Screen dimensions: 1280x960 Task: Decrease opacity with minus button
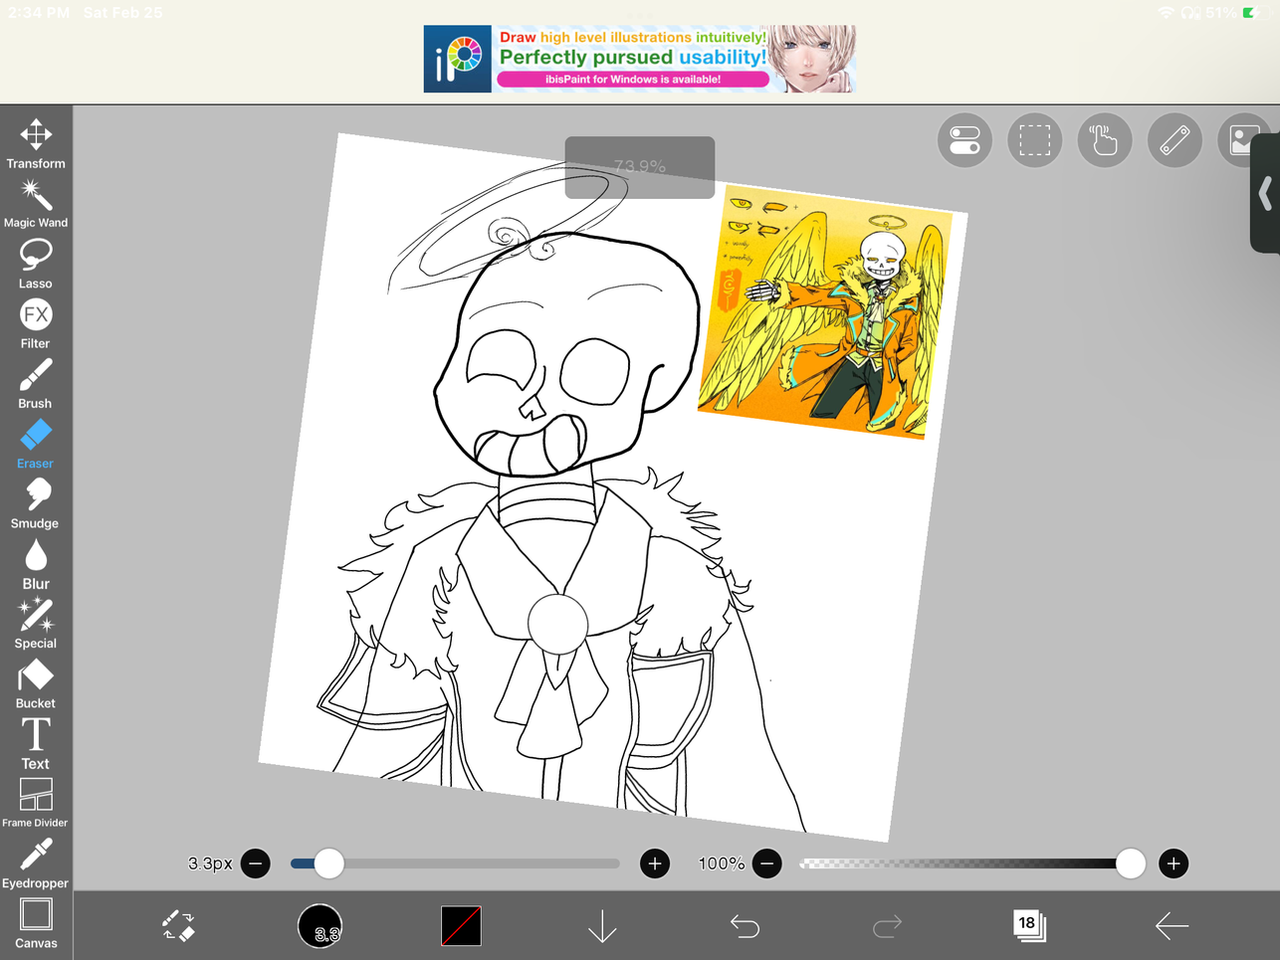pyautogui.click(x=767, y=863)
